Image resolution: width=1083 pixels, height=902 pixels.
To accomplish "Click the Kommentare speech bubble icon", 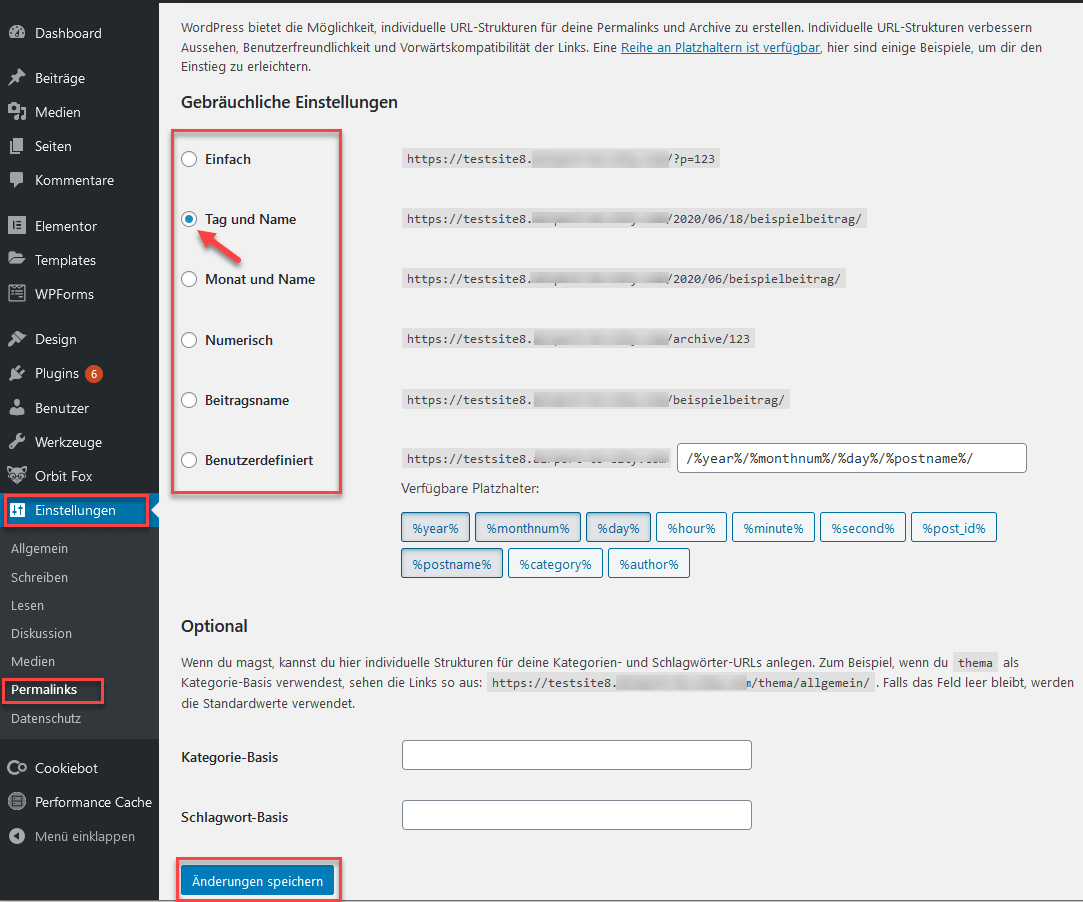I will point(17,180).
